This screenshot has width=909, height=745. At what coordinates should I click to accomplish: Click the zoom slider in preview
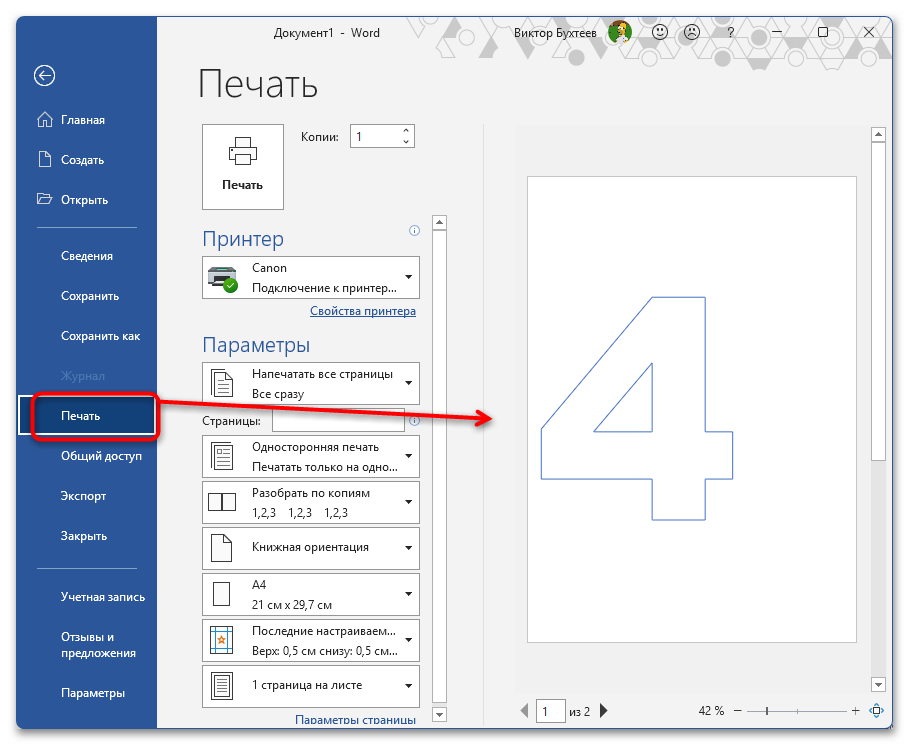coord(767,711)
